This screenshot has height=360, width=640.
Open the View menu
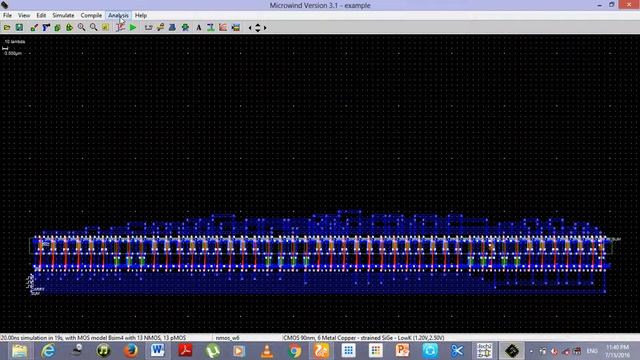click(24, 15)
